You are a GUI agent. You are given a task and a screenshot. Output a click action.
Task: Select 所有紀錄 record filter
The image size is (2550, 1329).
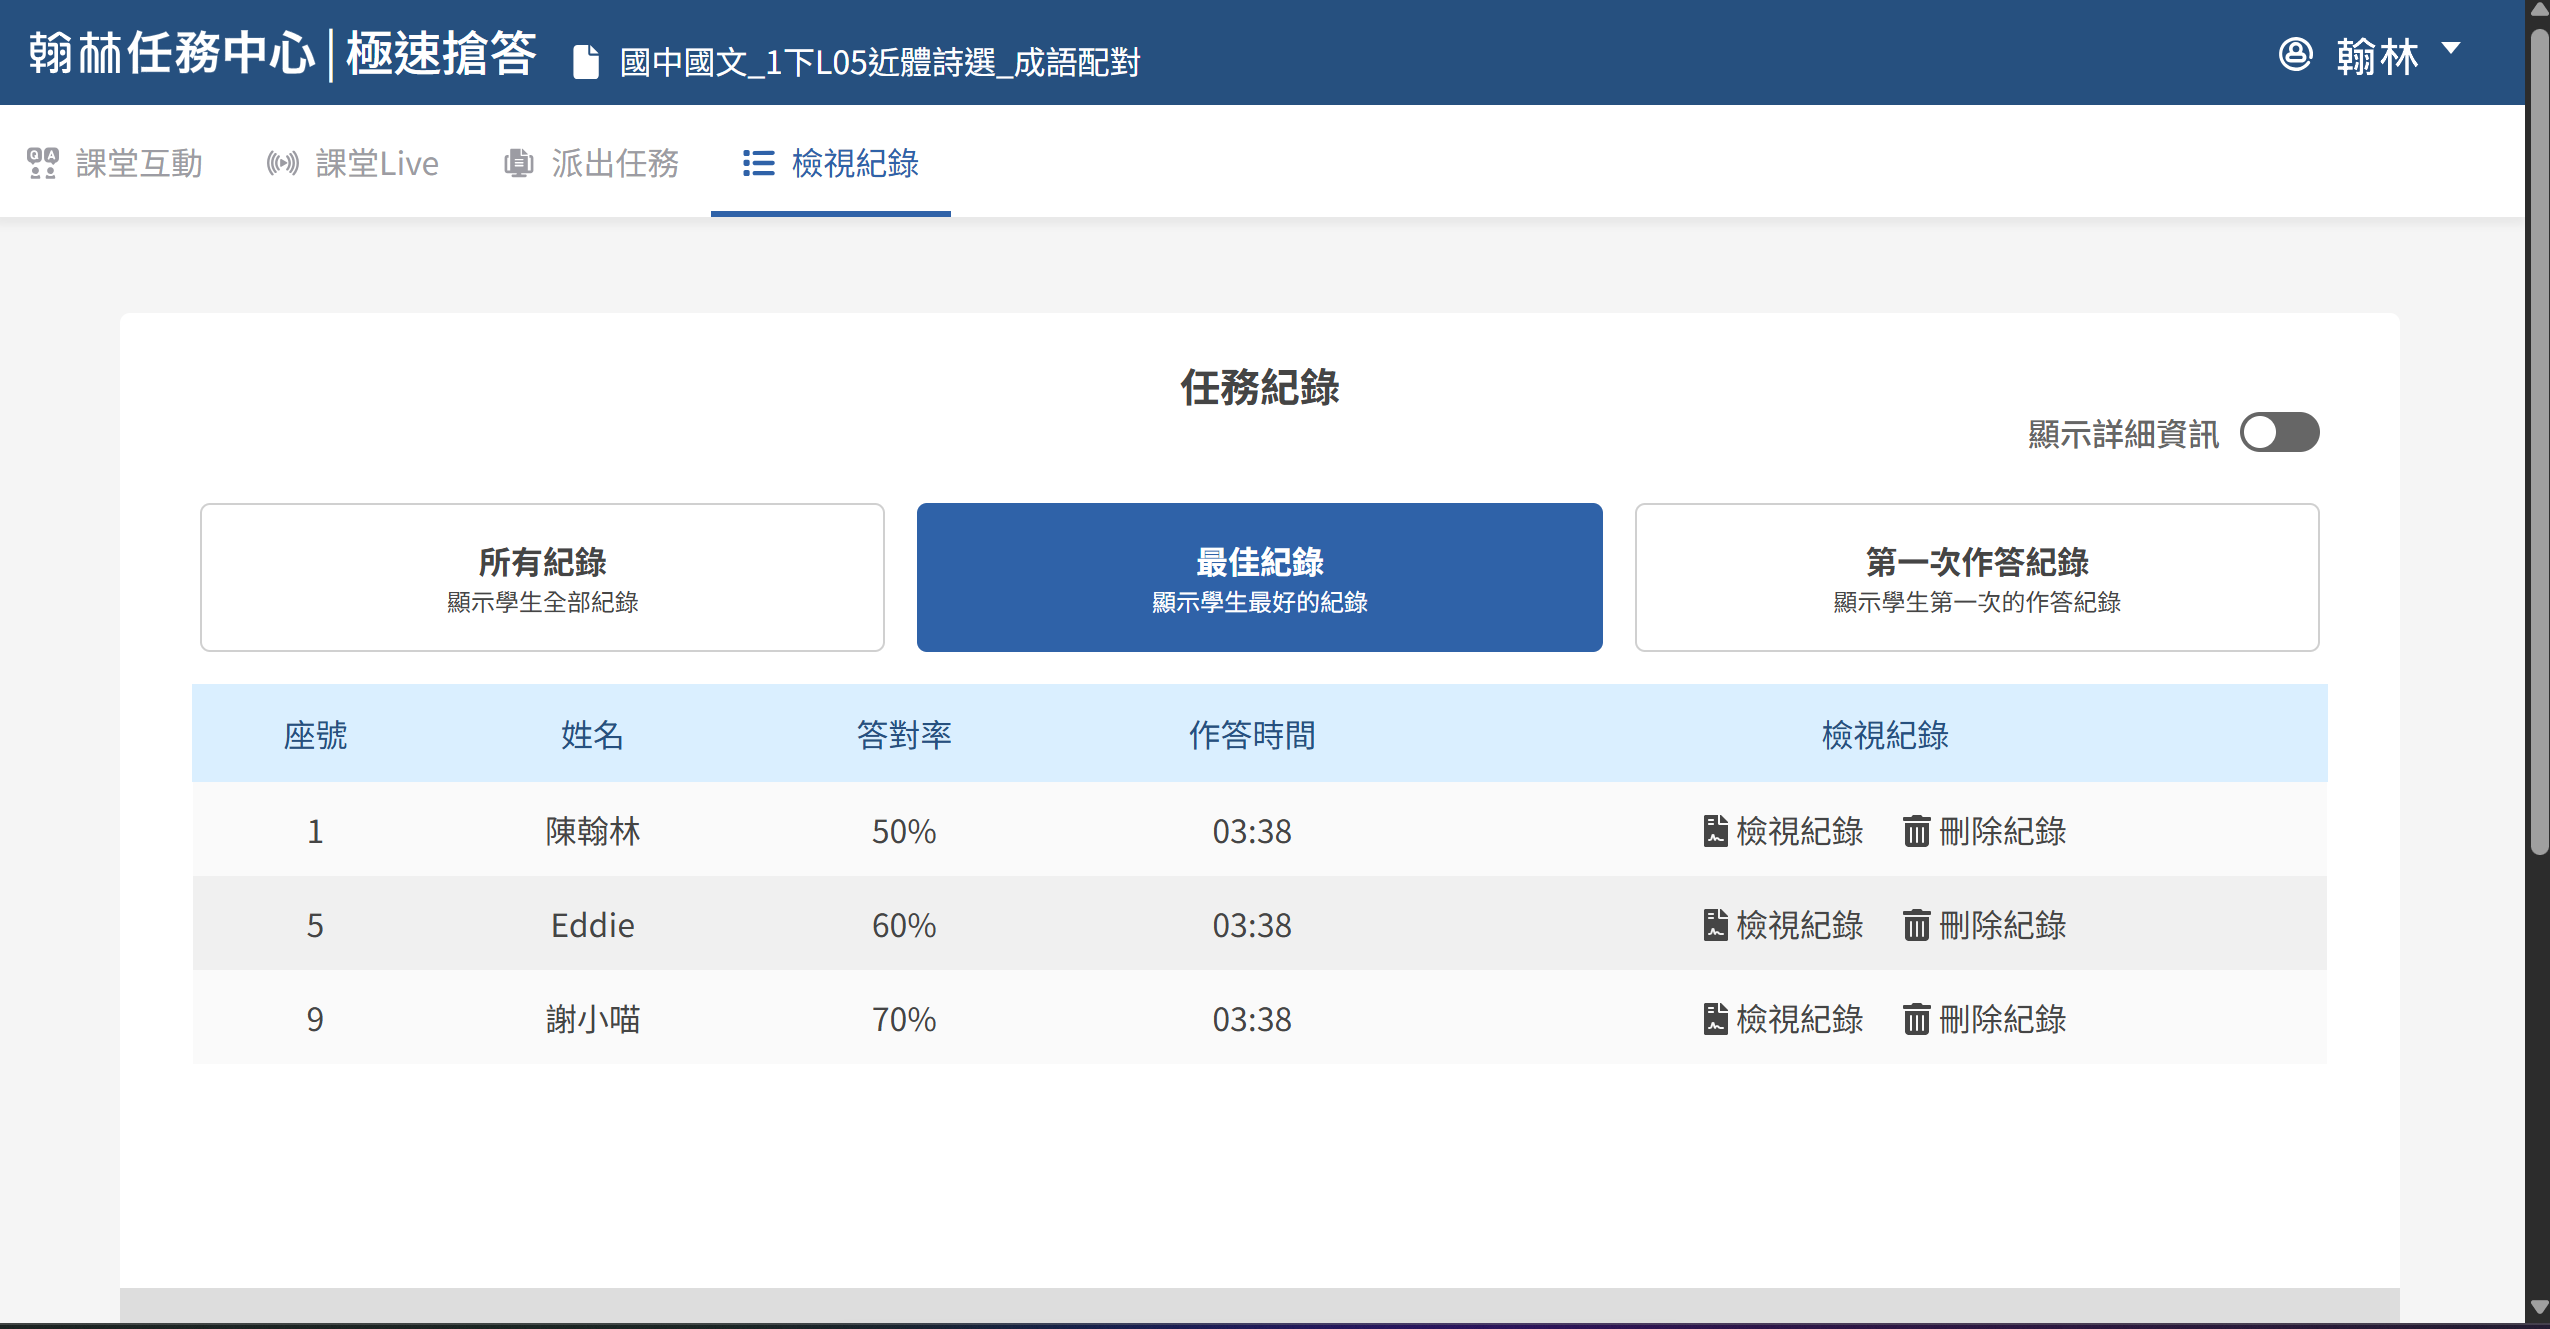(542, 577)
